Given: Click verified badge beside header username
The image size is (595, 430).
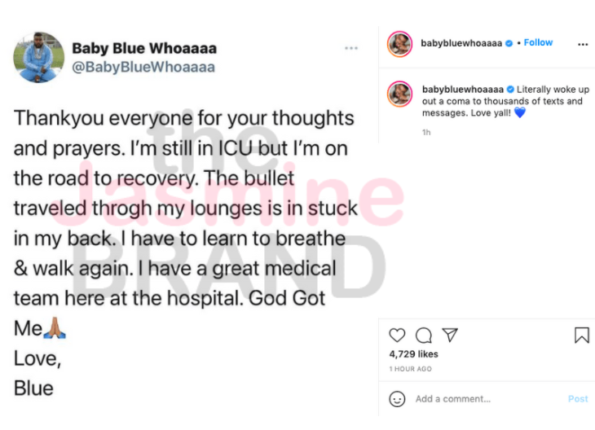Looking at the screenshot, I should (509, 43).
